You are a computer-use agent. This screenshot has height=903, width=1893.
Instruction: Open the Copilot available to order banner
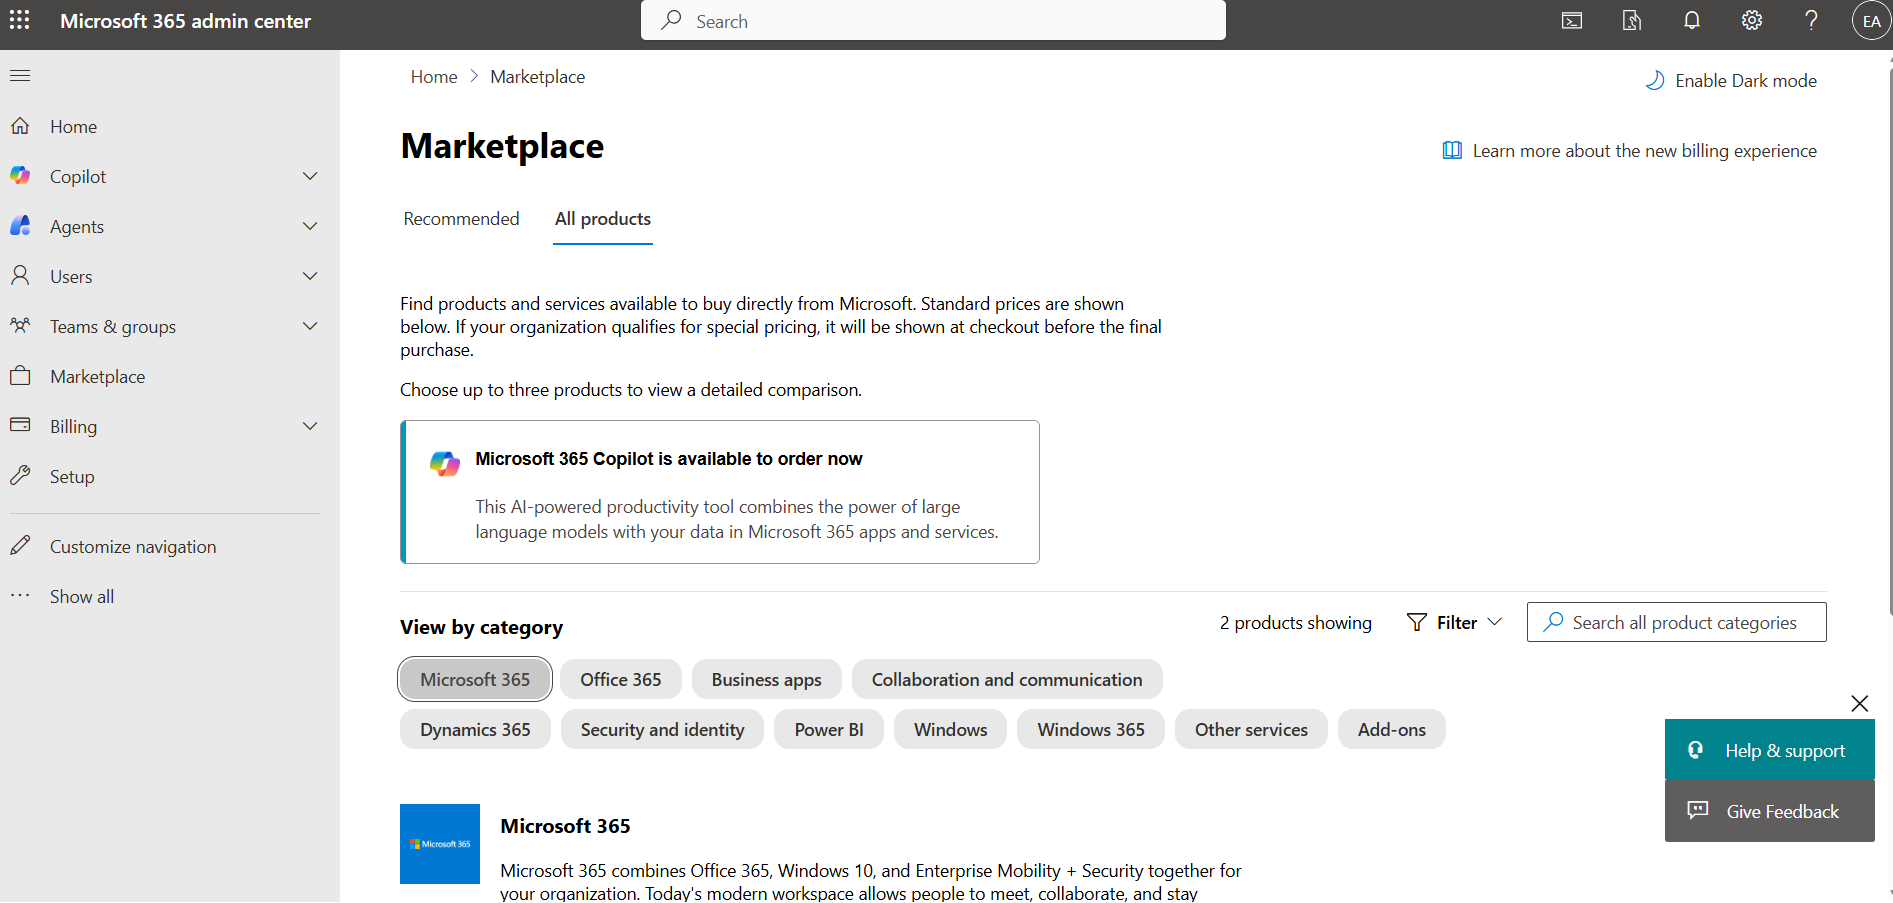(x=720, y=492)
